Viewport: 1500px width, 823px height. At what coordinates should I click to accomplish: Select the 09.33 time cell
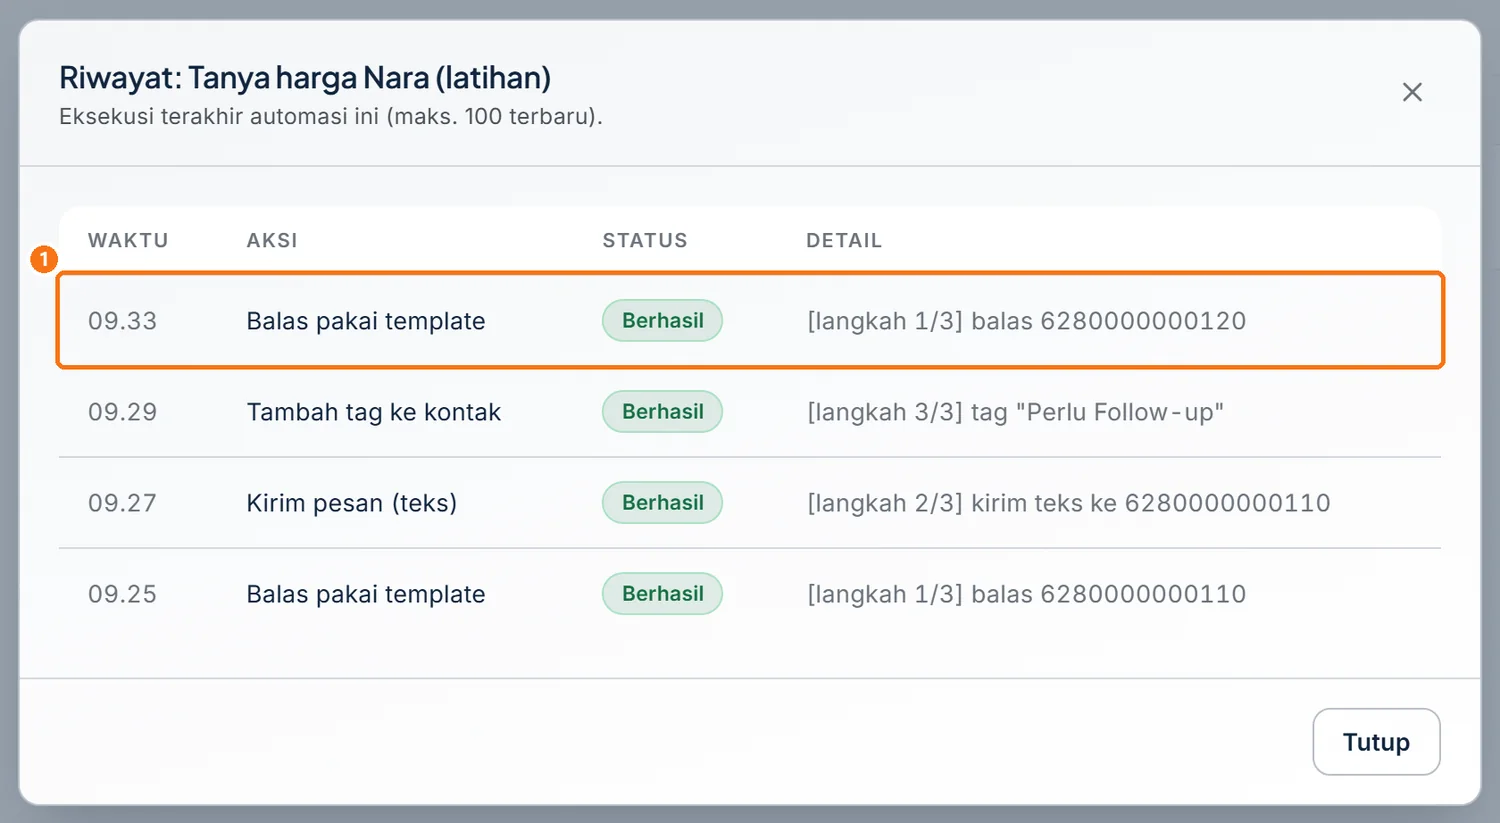(x=122, y=321)
